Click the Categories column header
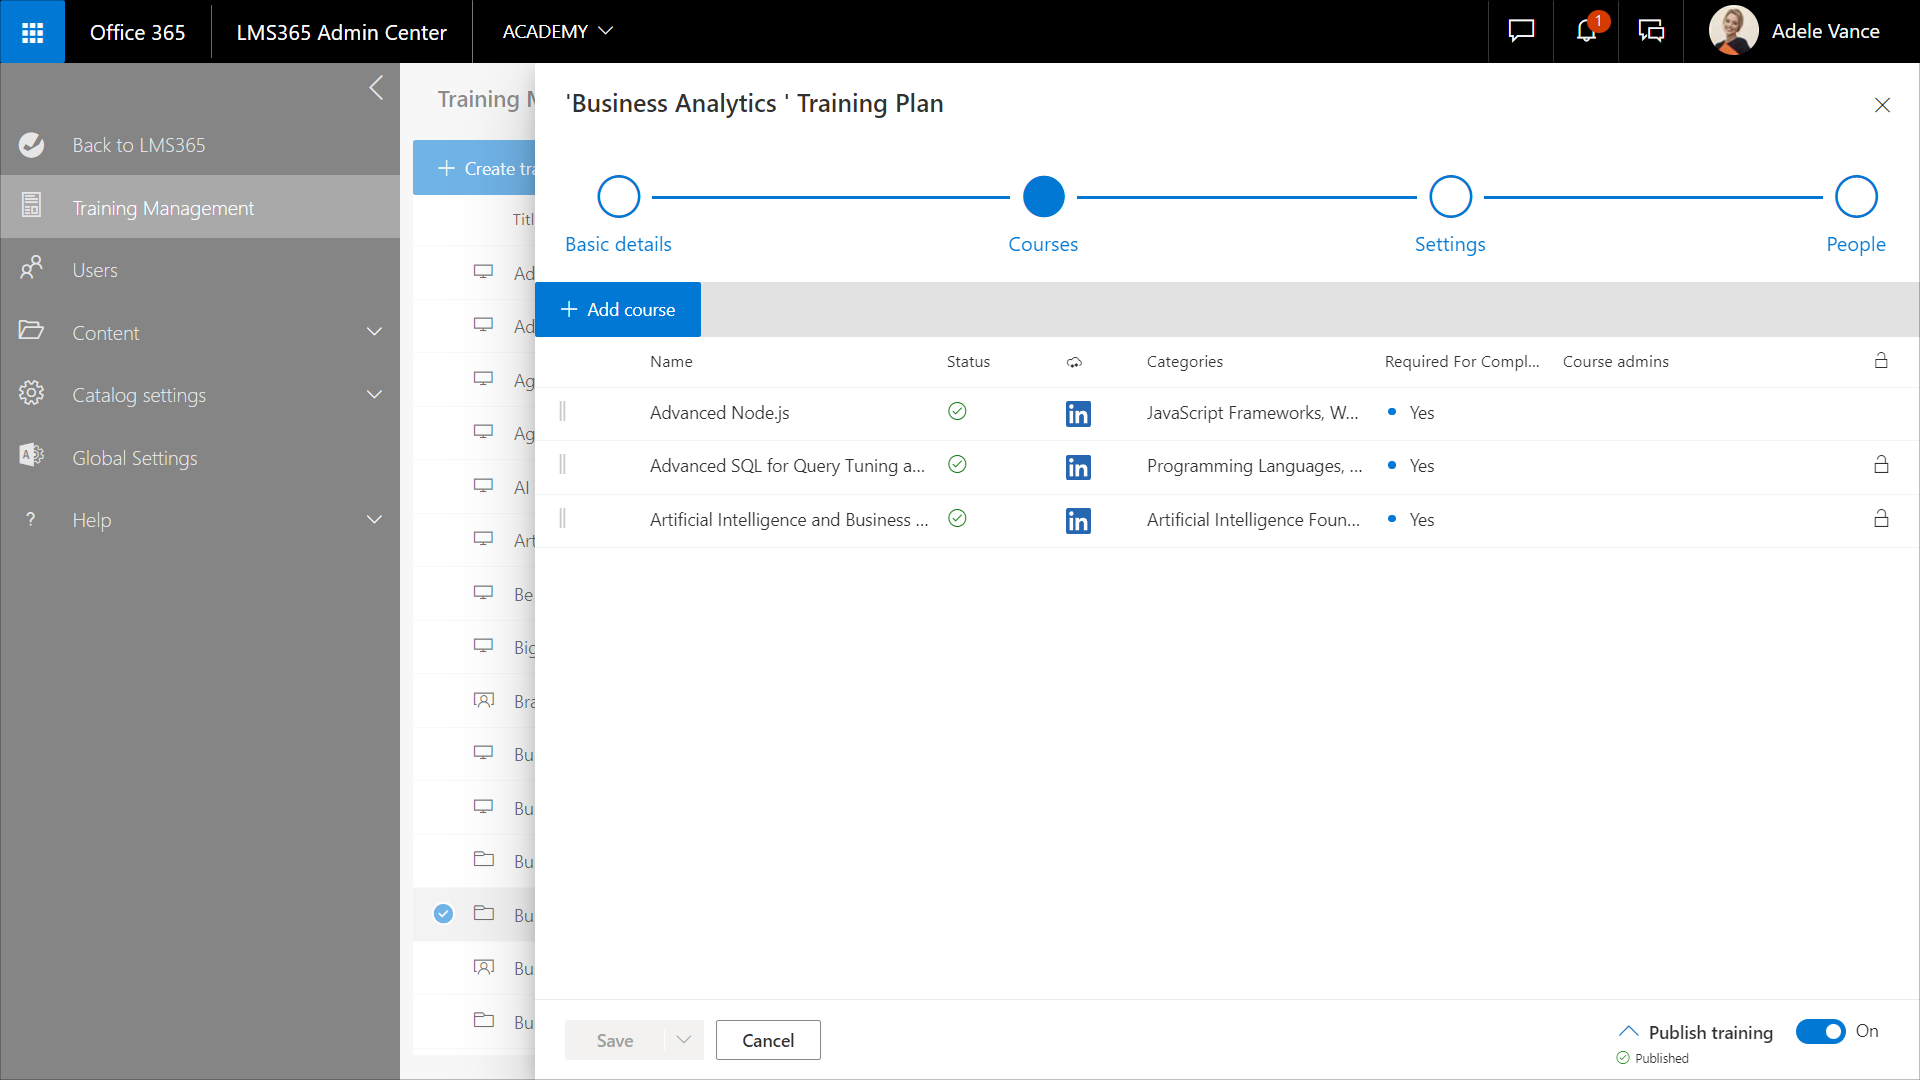 coord(1184,361)
